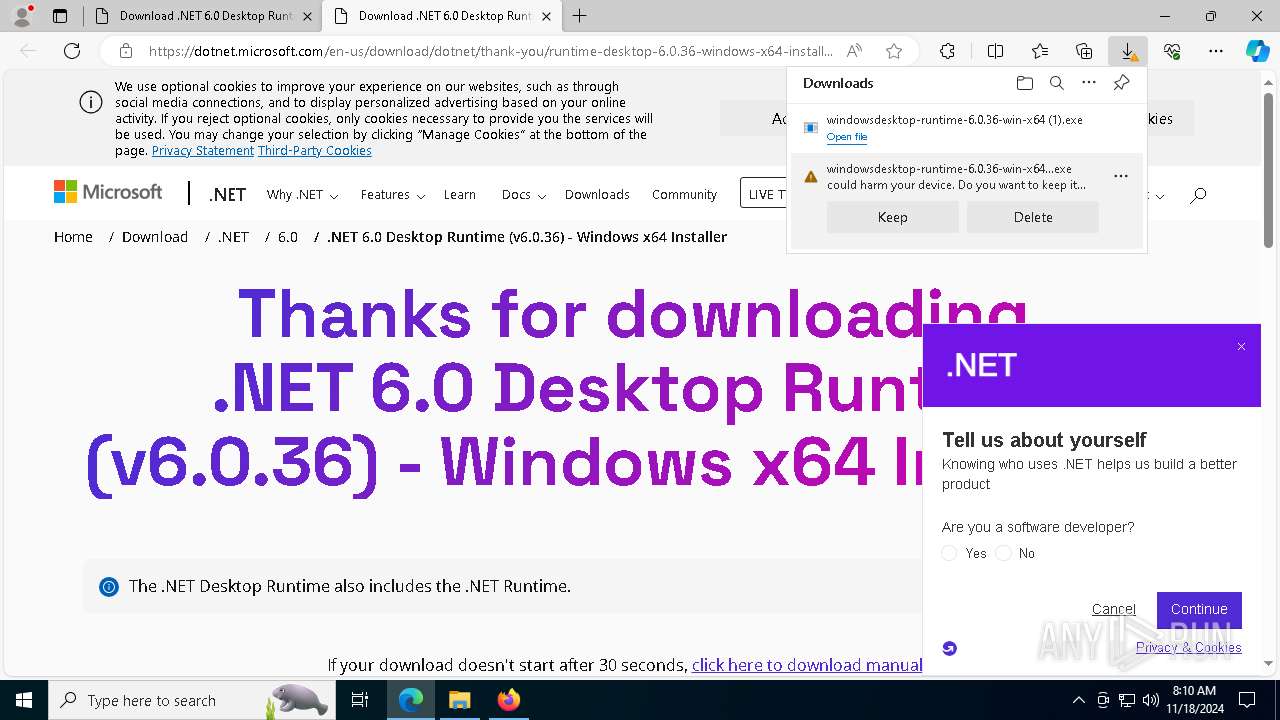Expand the Features dropdown menu
This screenshot has height=720, width=1280.
point(393,195)
